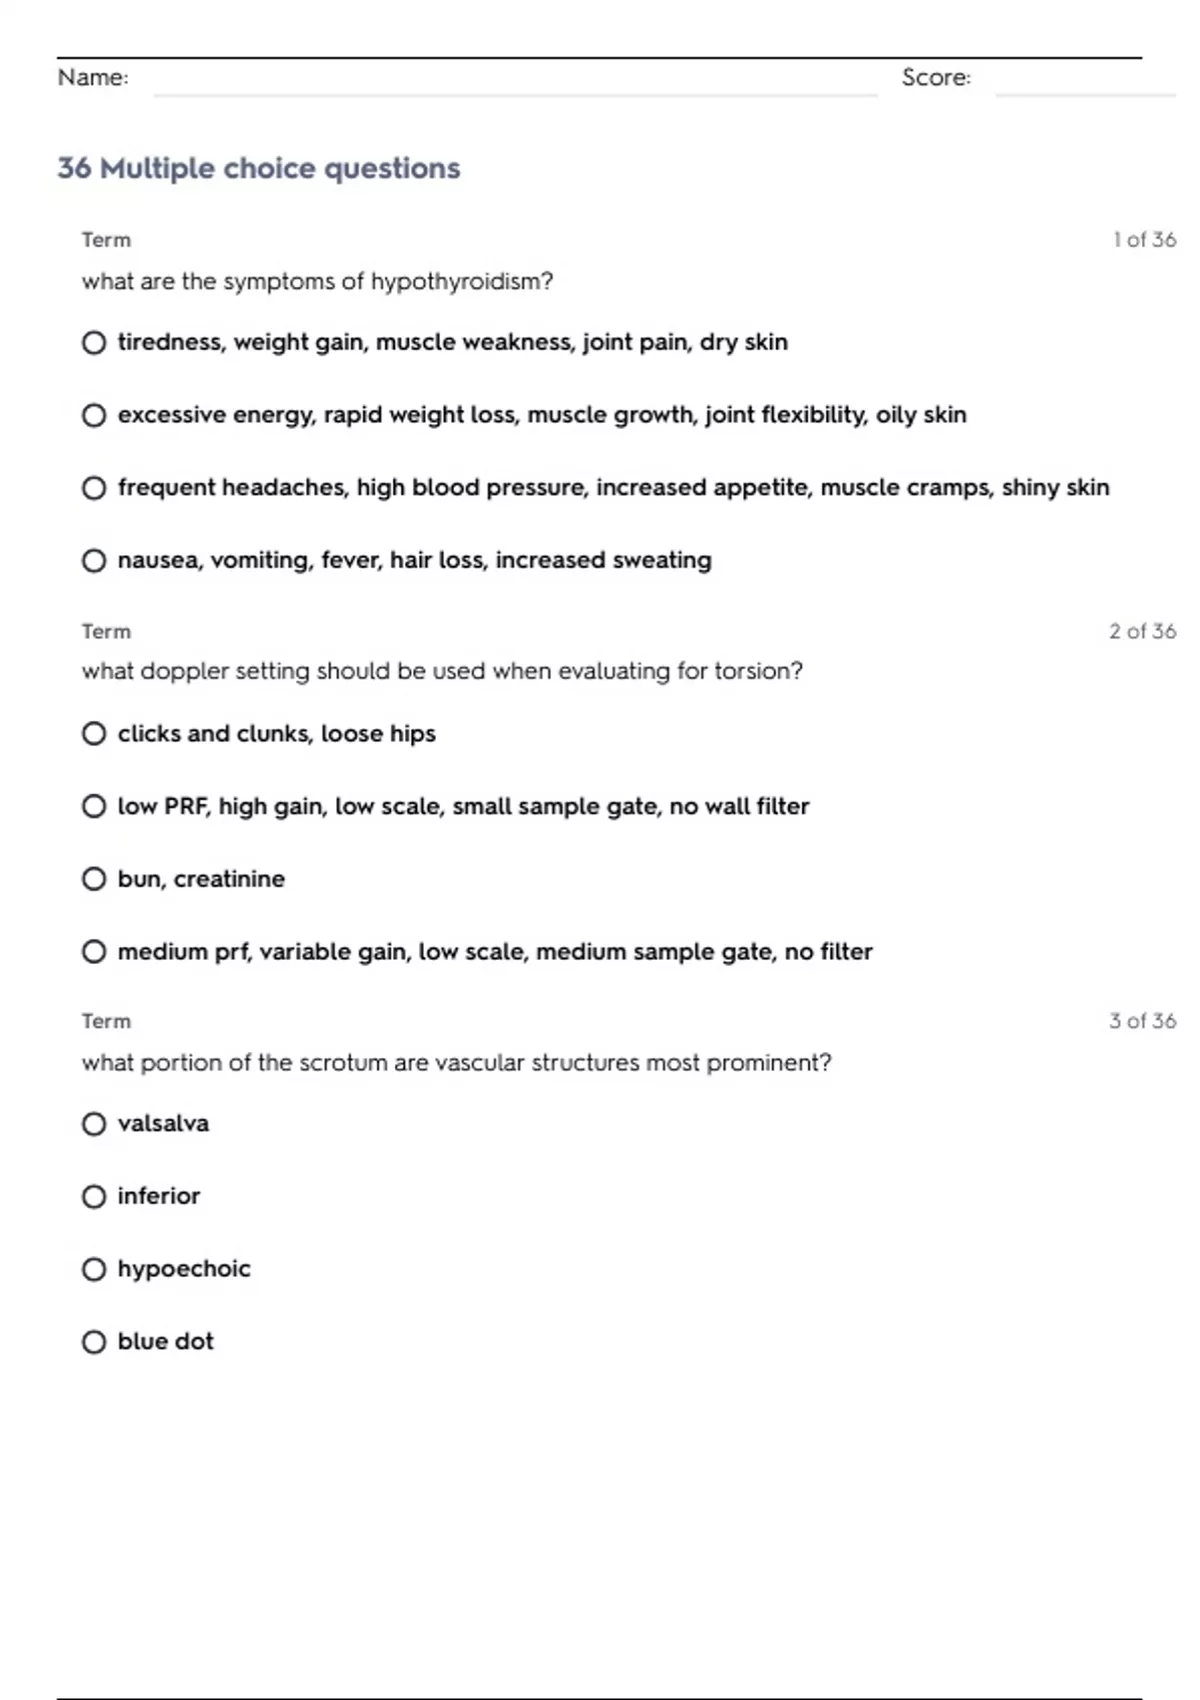Select 'low PRF, high gain' answer
Viewport: 1200px width, 1700px height.
[94, 806]
